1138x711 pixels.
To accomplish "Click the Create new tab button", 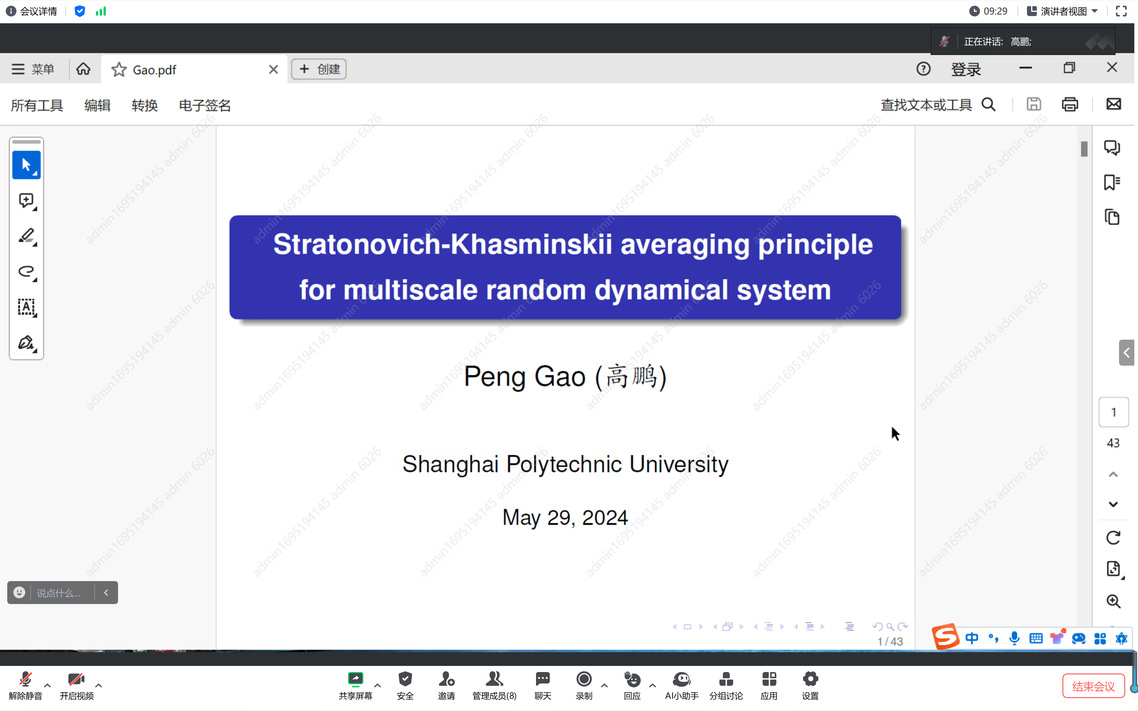I will (319, 69).
